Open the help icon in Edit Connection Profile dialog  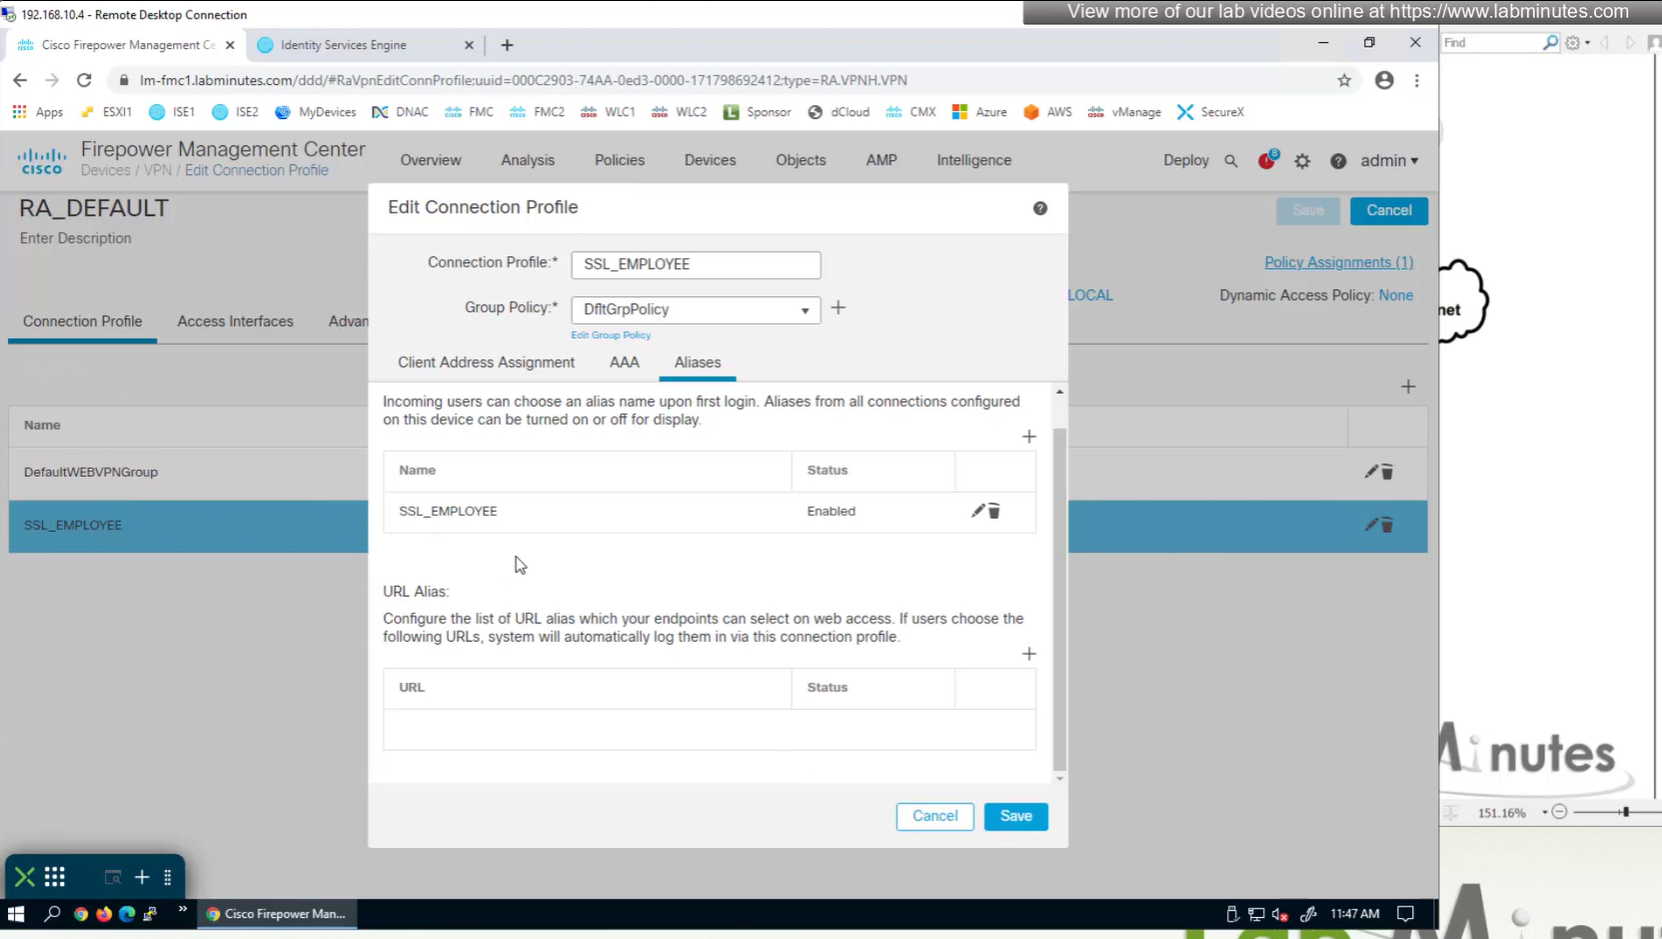[x=1040, y=208]
